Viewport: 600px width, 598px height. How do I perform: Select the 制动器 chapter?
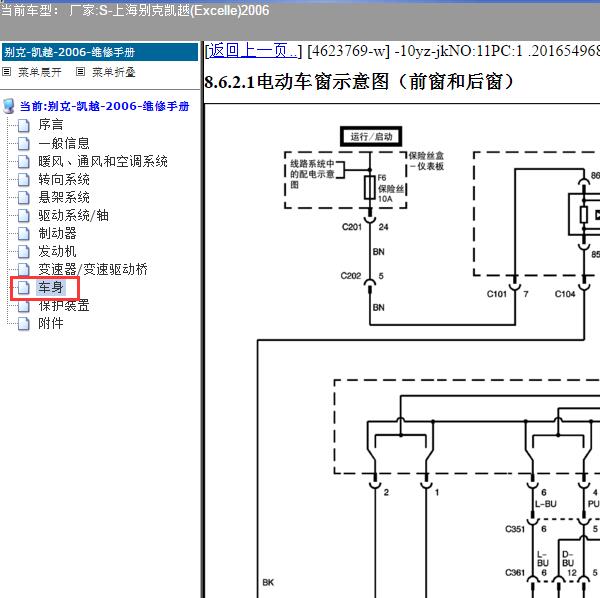click(x=57, y=233)
